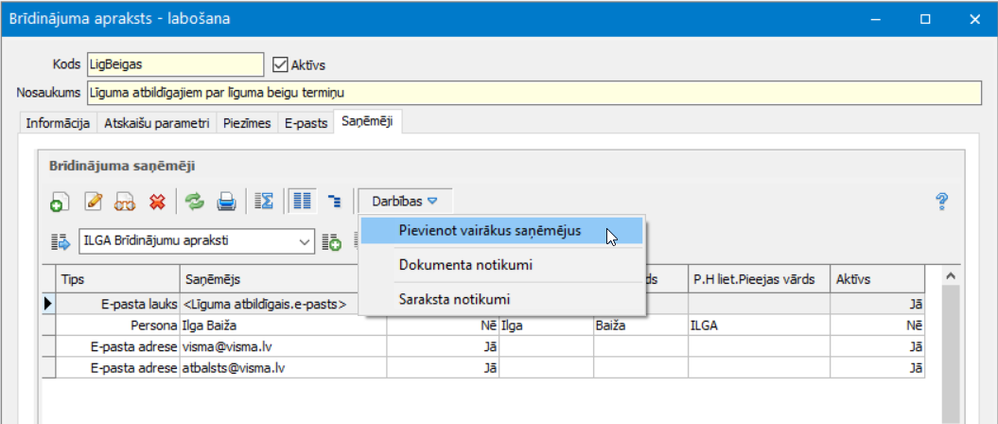The image size is (998, 424).
Task: Open the ILGA Brīdinājumu apraksti dropdown
Action: [x=304, y=241]
